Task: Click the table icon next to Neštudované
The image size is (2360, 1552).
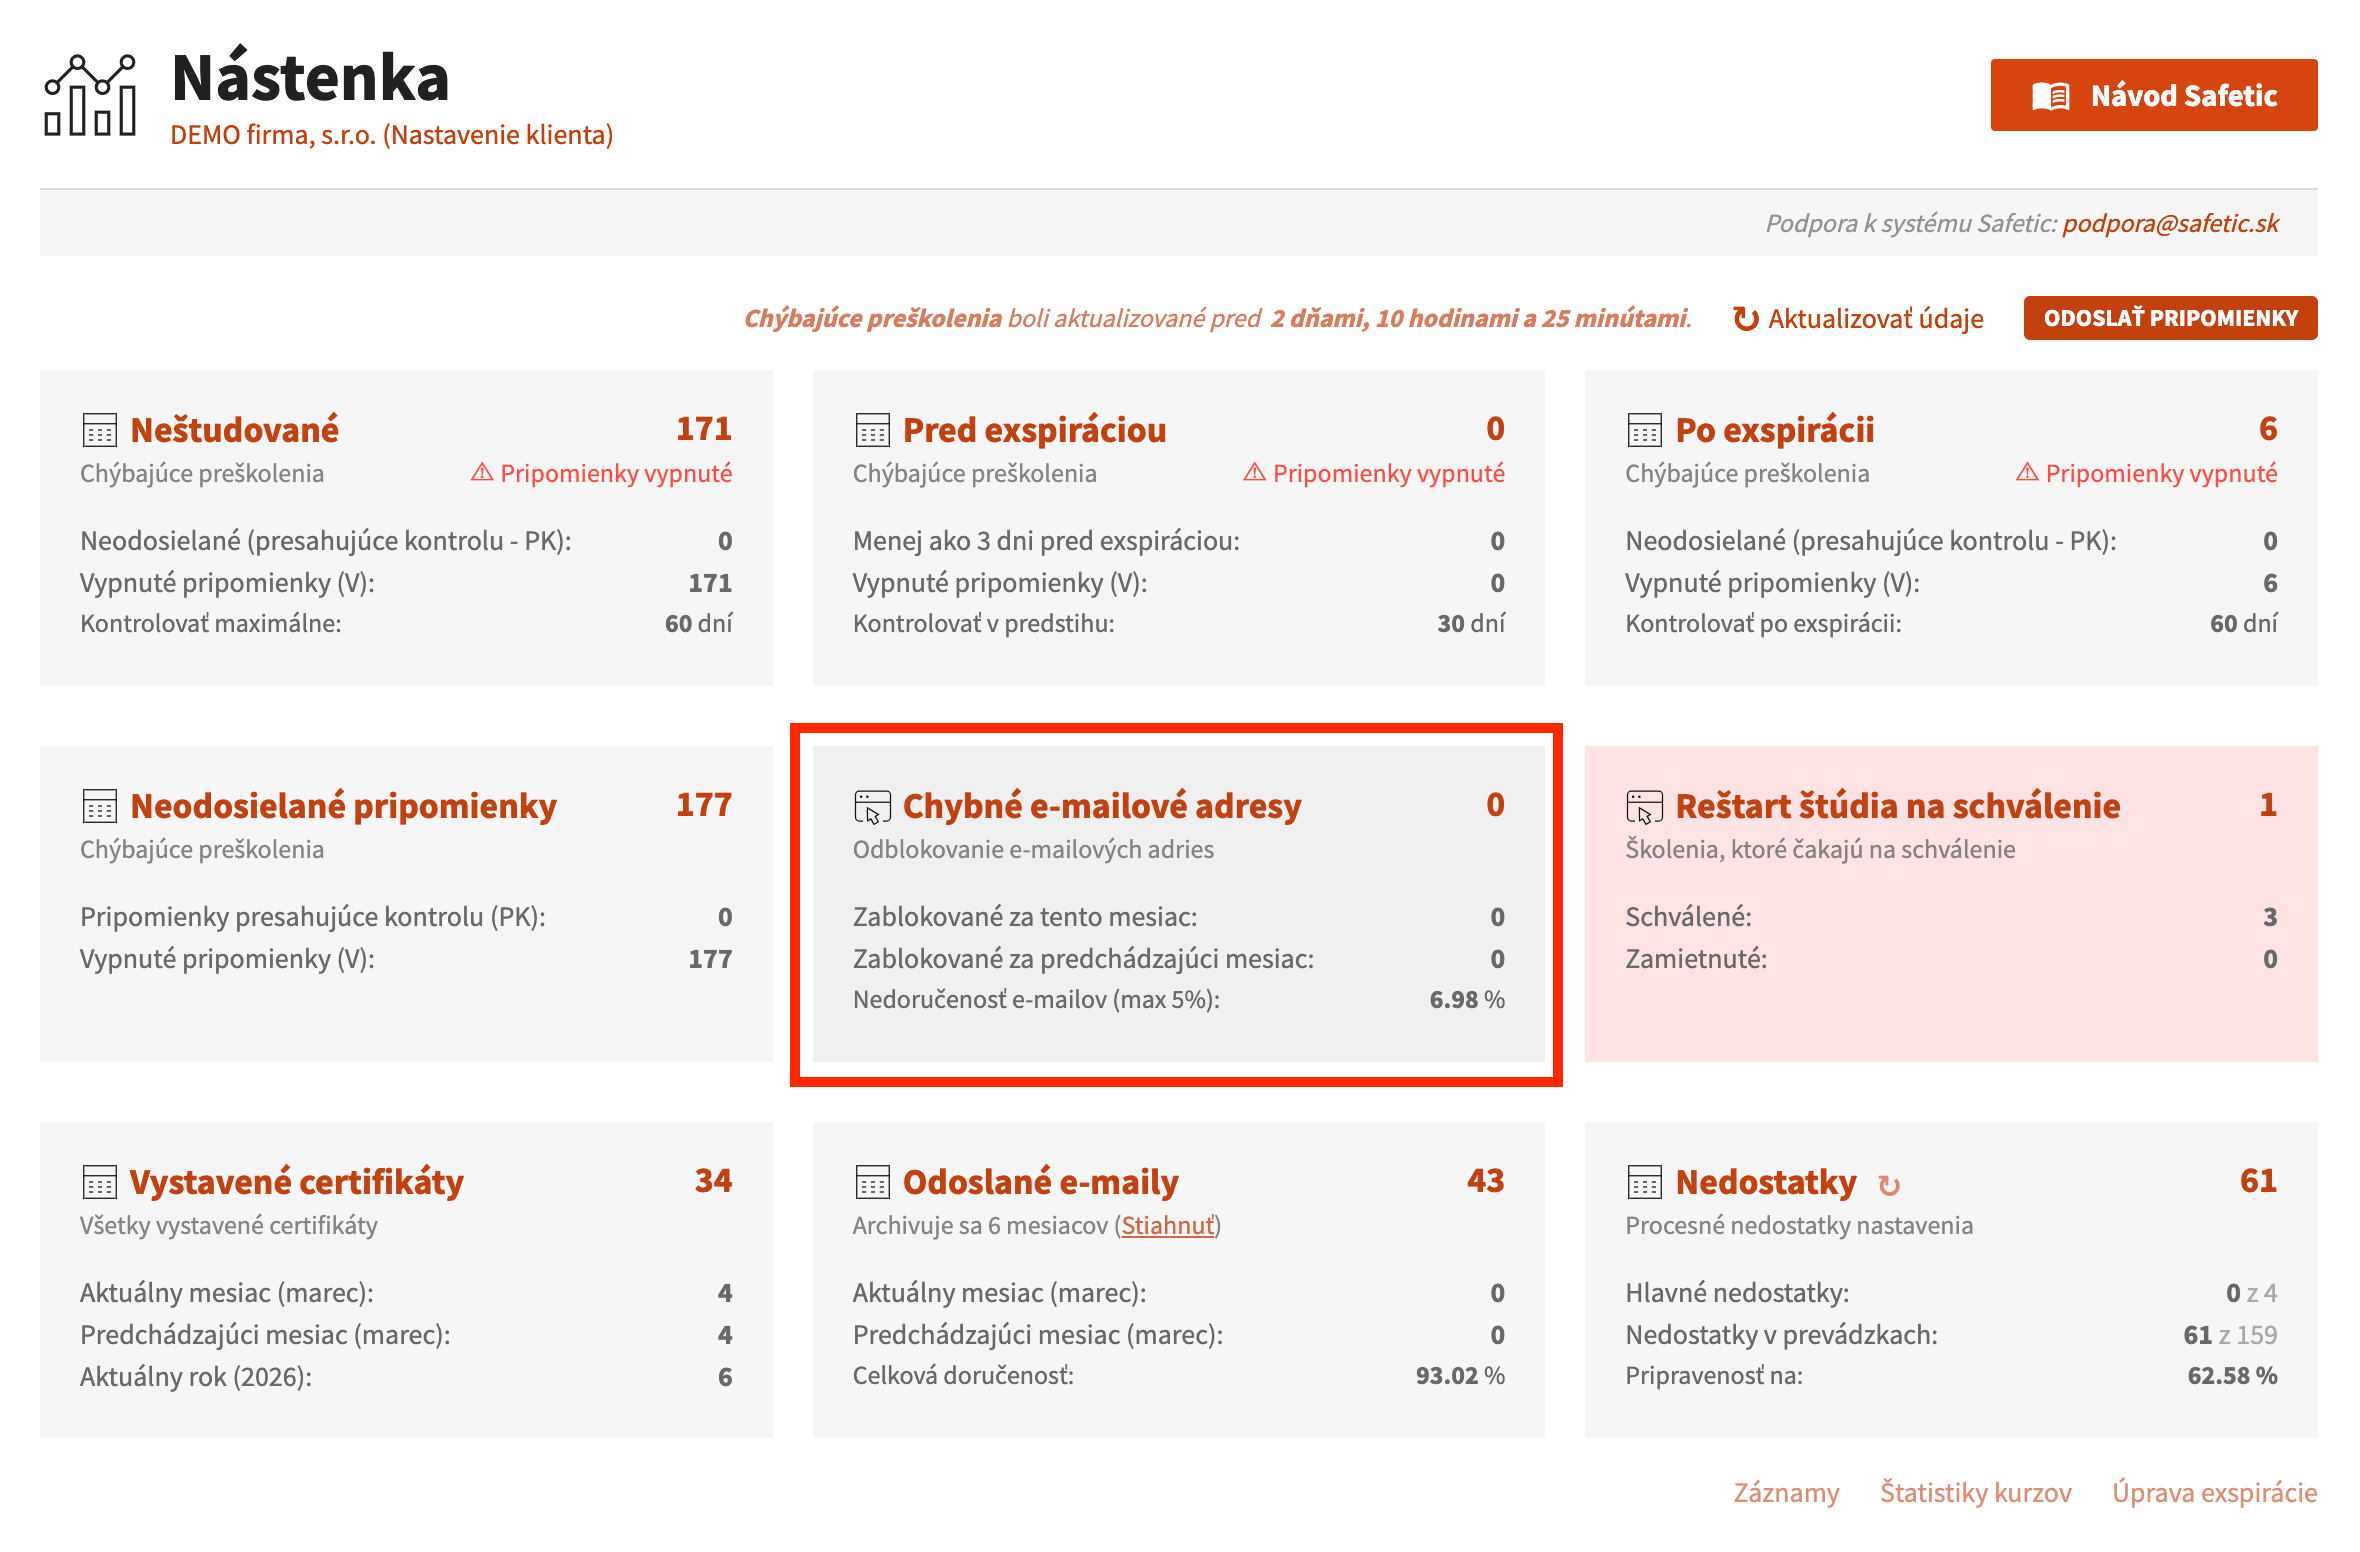Action: [99, 430]
